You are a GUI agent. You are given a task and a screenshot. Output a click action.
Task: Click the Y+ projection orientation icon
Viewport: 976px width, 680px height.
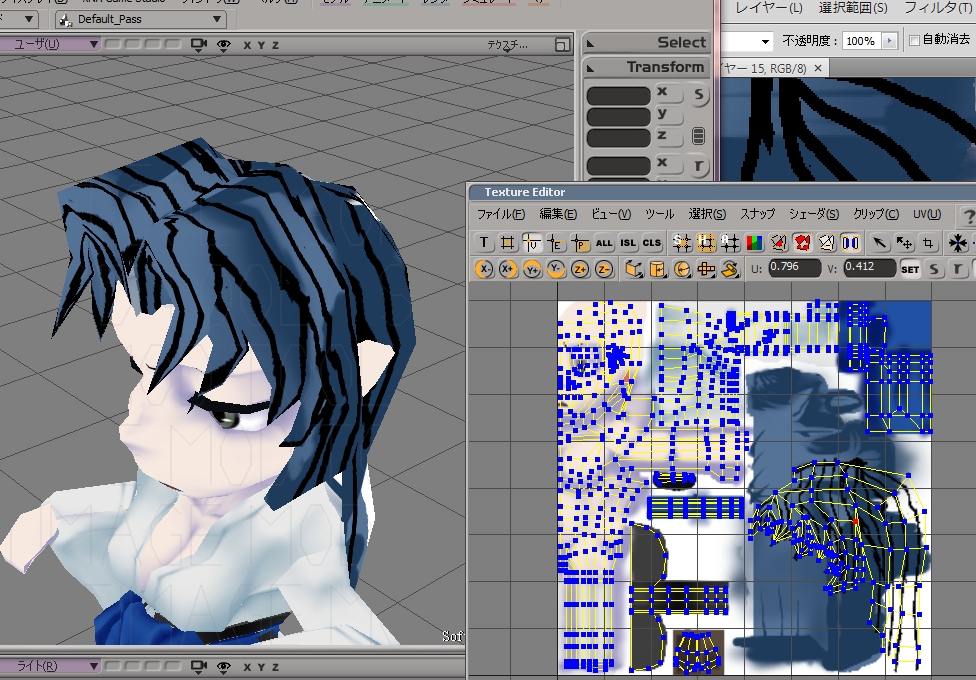click(x=532, y=269)
